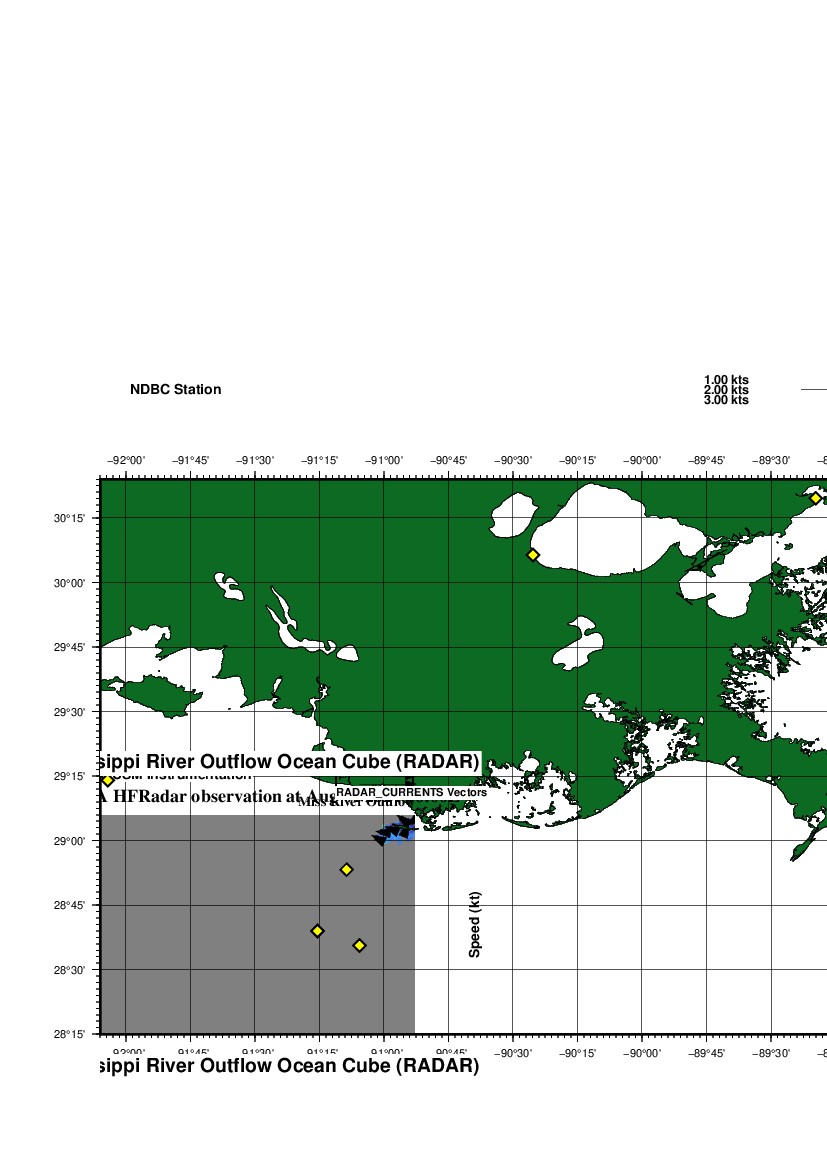
Task: Click the westernmost yellow diamond in the gray region
Action: point(317,931)
